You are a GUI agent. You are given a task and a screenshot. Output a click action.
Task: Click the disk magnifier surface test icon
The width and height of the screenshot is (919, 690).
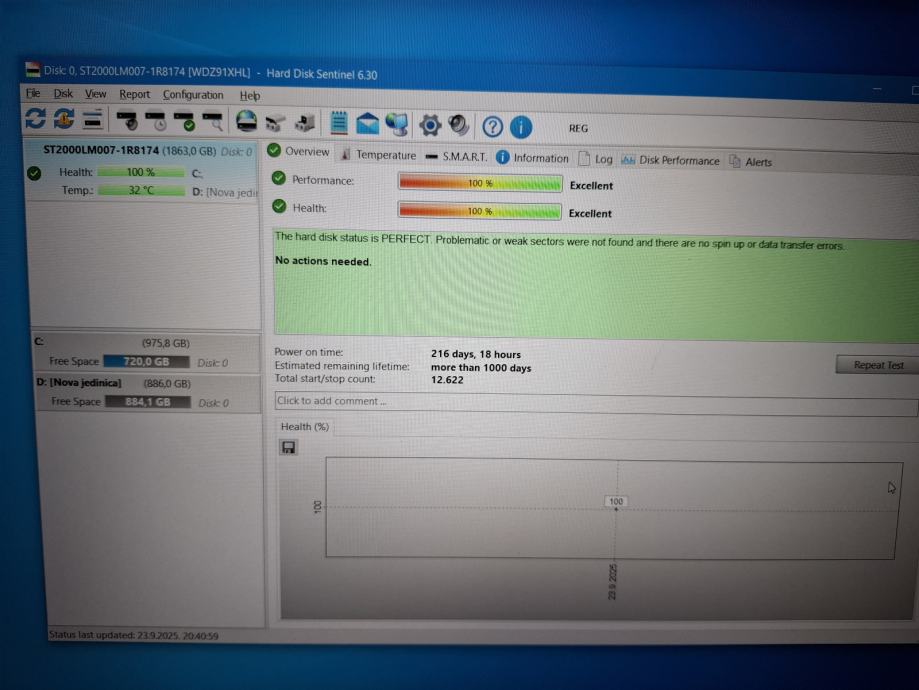213,121
